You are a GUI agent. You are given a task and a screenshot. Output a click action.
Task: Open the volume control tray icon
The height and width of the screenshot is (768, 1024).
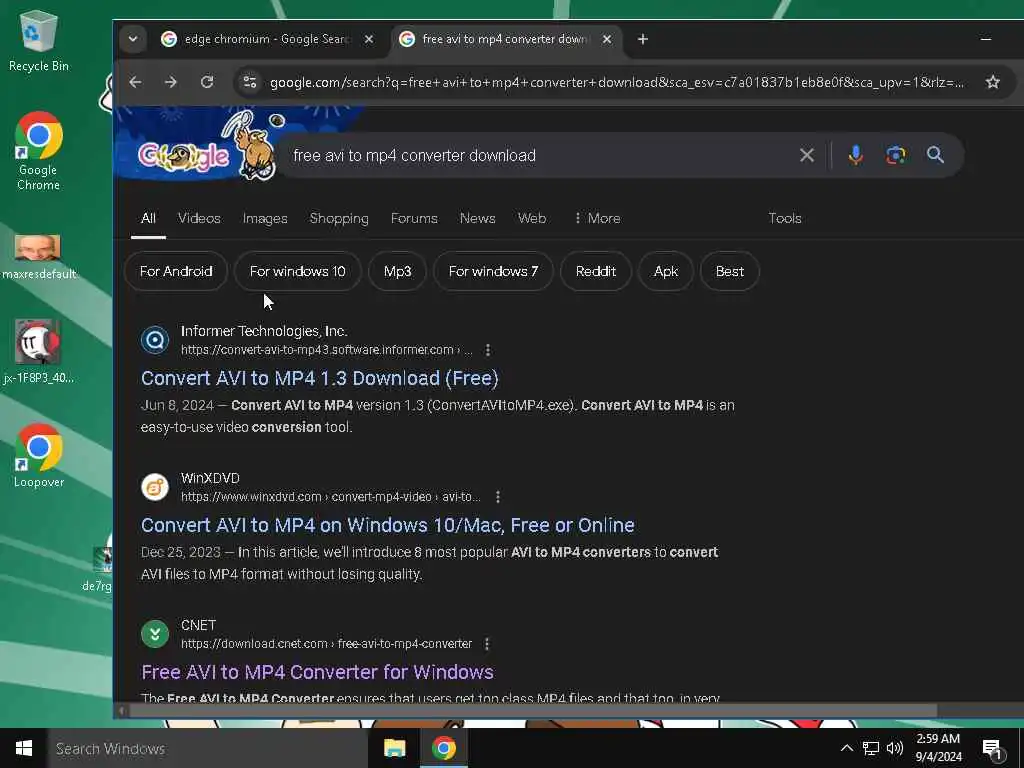pyautogui.click(x=895, y=748)
